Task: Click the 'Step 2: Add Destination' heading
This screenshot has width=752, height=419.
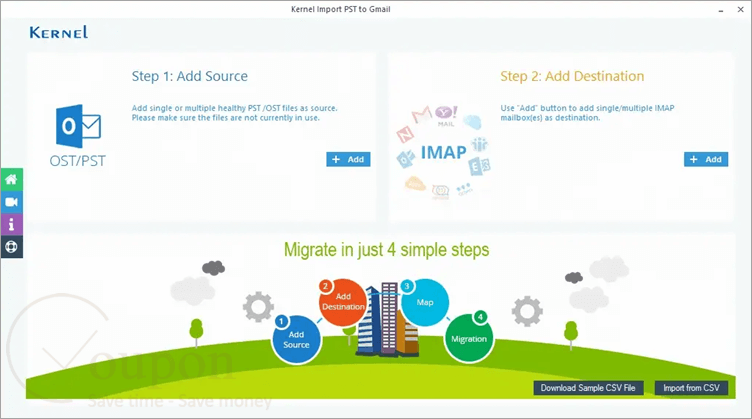Action: pos(572,76)
